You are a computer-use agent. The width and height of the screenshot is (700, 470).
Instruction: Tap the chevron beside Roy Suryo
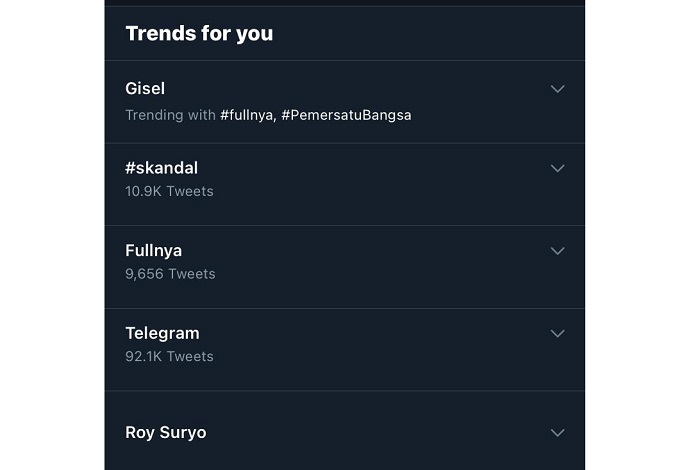[x=558, y=433]
